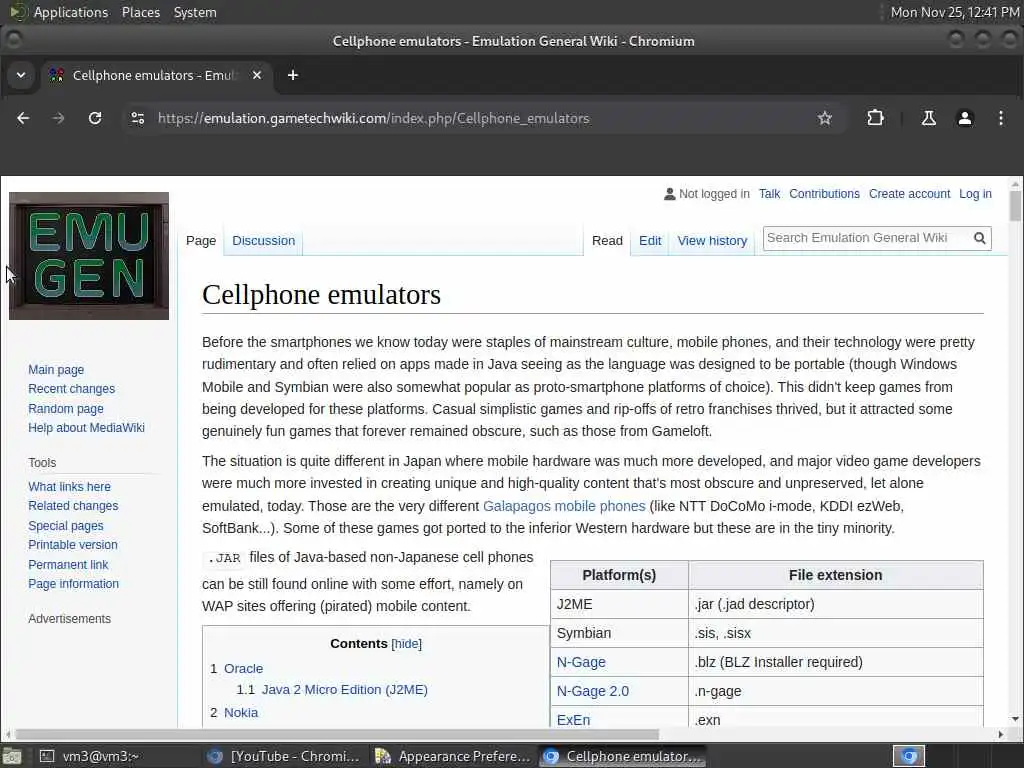Screen dimensions: 1024x768
Task: Open the Talk link
Action: [x=769, y=194]
